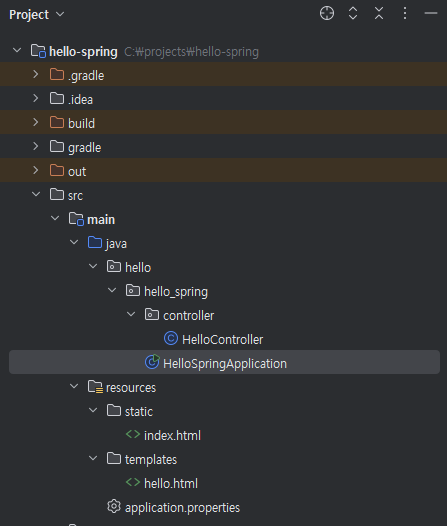Click the hello.html file icon

[x=133, y=482]
